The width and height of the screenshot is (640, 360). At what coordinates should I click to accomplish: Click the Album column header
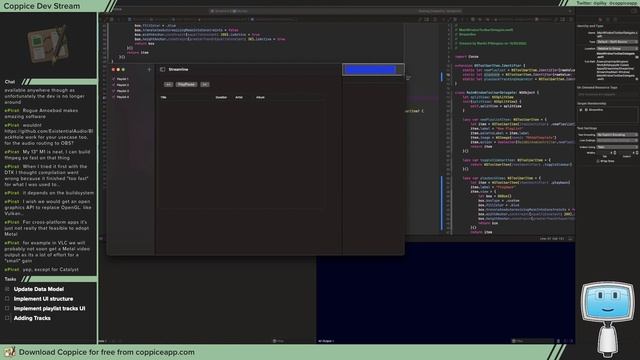(x=260, y=98)
